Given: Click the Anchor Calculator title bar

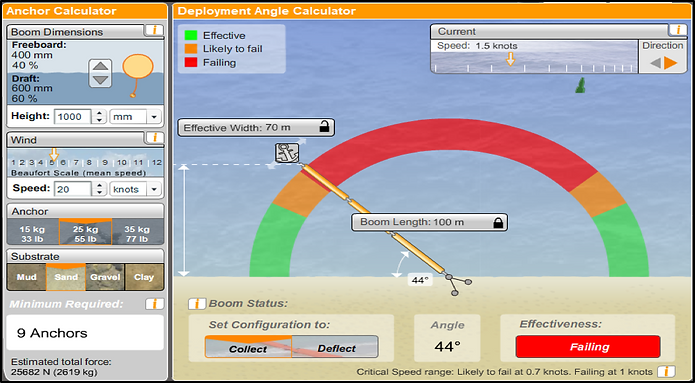Looking at the screenshot, I should click(x=86, y=11).
